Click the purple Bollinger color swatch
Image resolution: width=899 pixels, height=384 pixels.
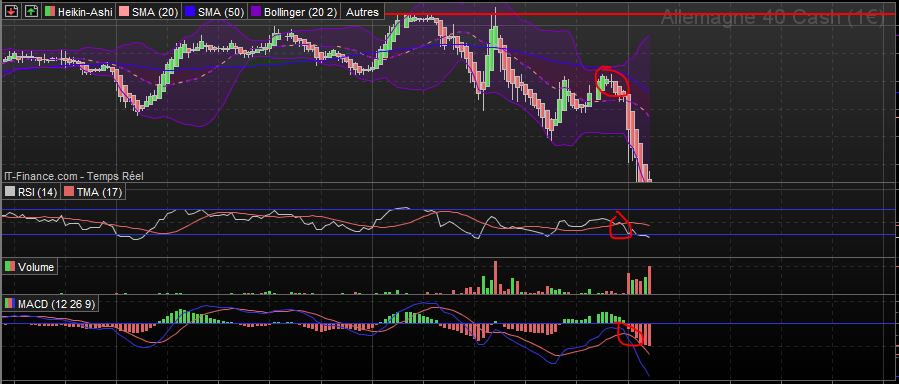256,11
